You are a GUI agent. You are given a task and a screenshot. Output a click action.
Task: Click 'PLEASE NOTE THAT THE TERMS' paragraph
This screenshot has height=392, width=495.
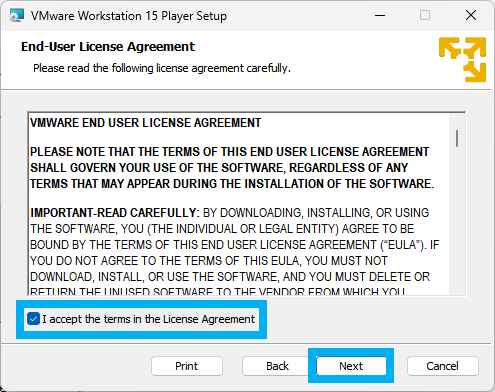click(x=232, y=168)
